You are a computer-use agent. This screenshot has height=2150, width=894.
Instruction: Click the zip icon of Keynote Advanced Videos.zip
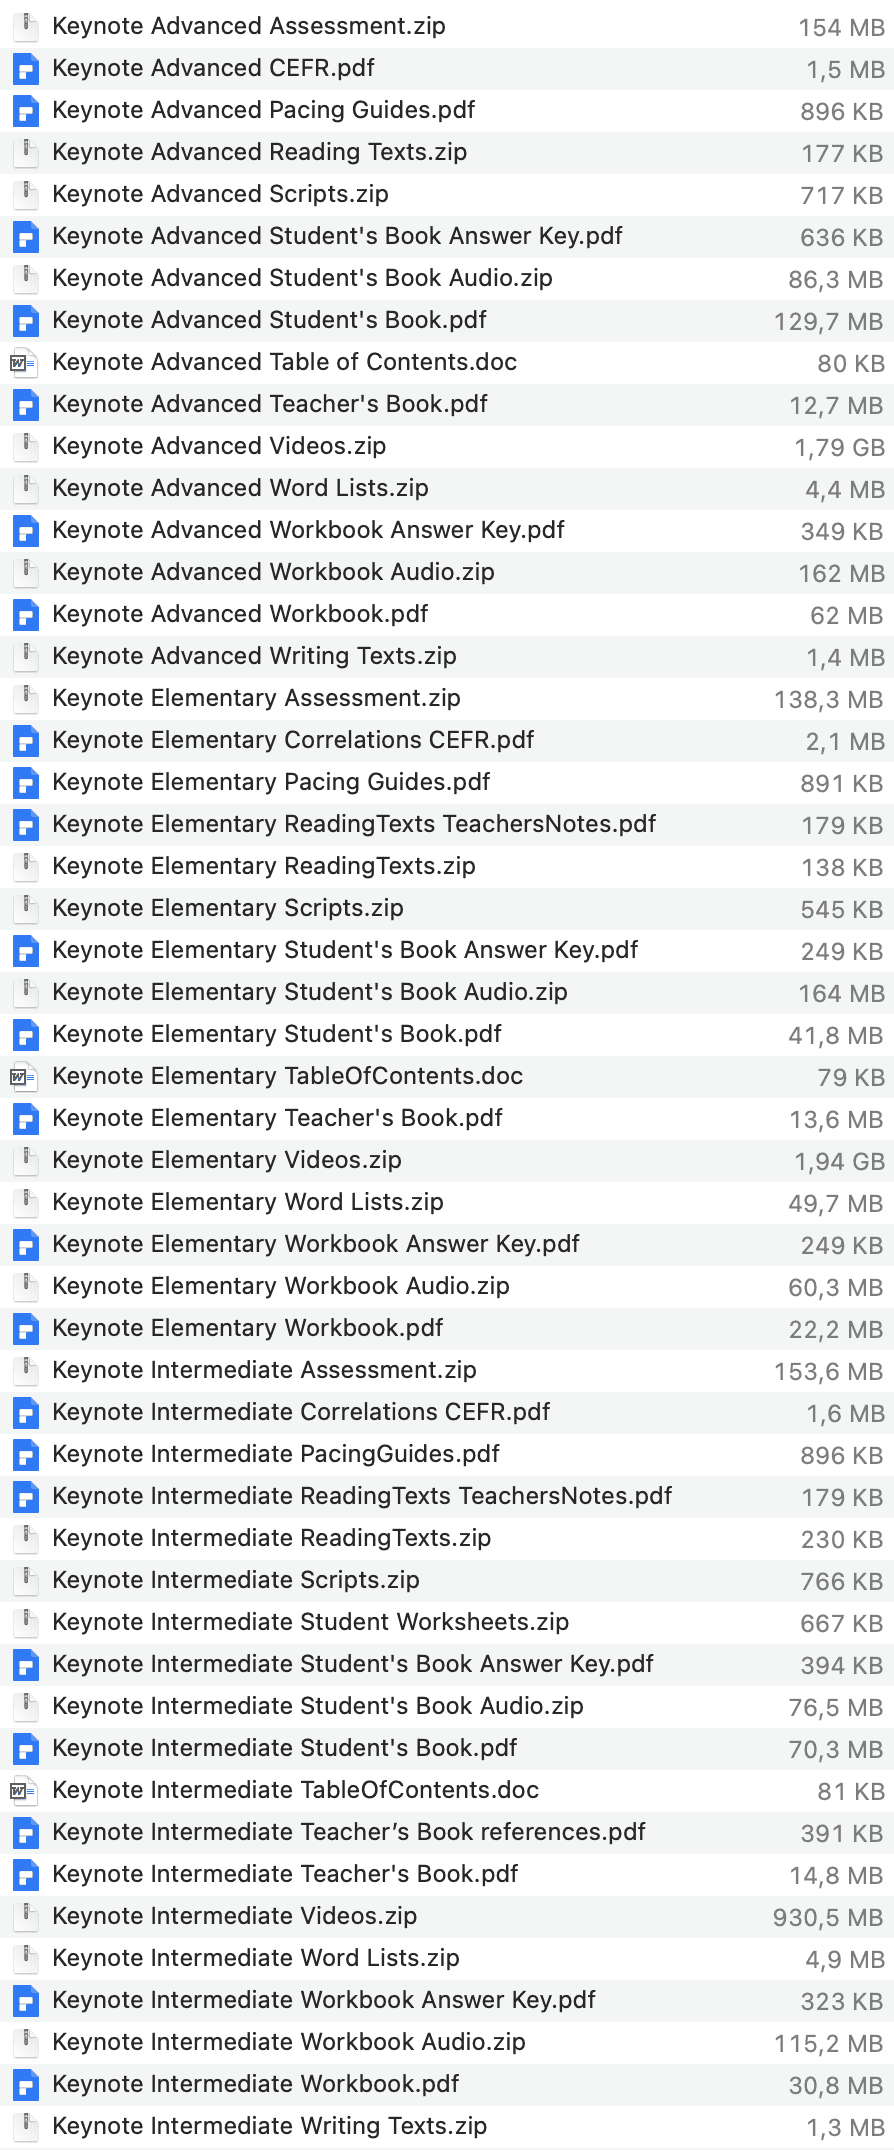pyautogui.click(x=25, y=446)
